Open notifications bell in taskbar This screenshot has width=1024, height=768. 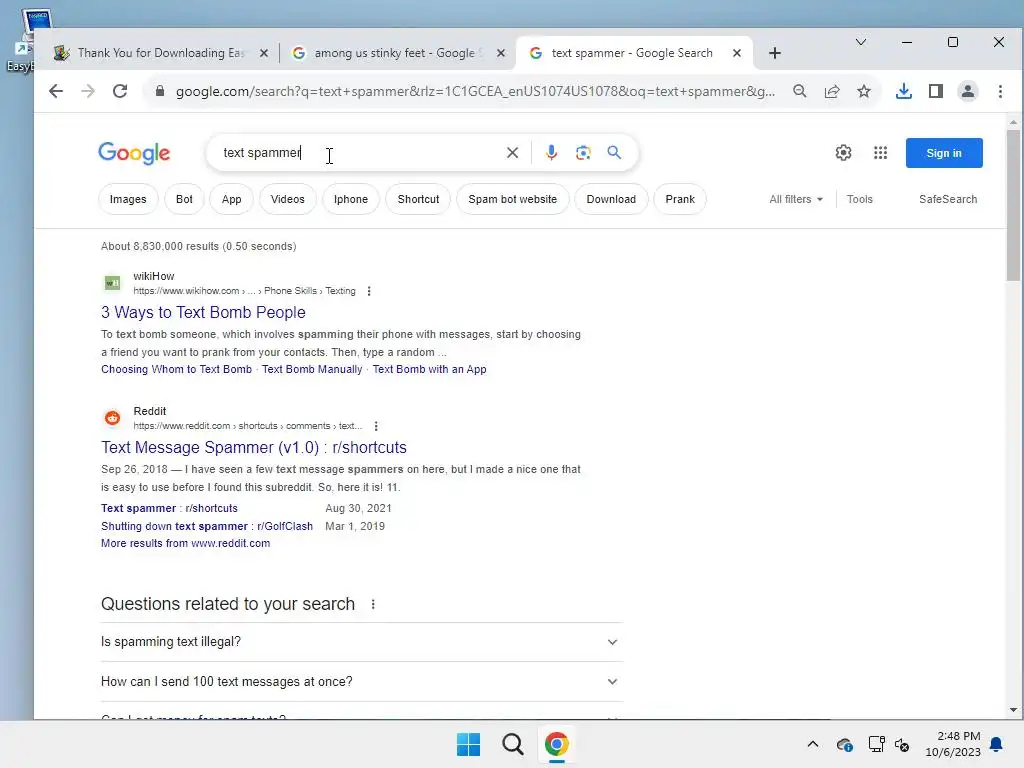pyautogui.click(x=997, y=744)
